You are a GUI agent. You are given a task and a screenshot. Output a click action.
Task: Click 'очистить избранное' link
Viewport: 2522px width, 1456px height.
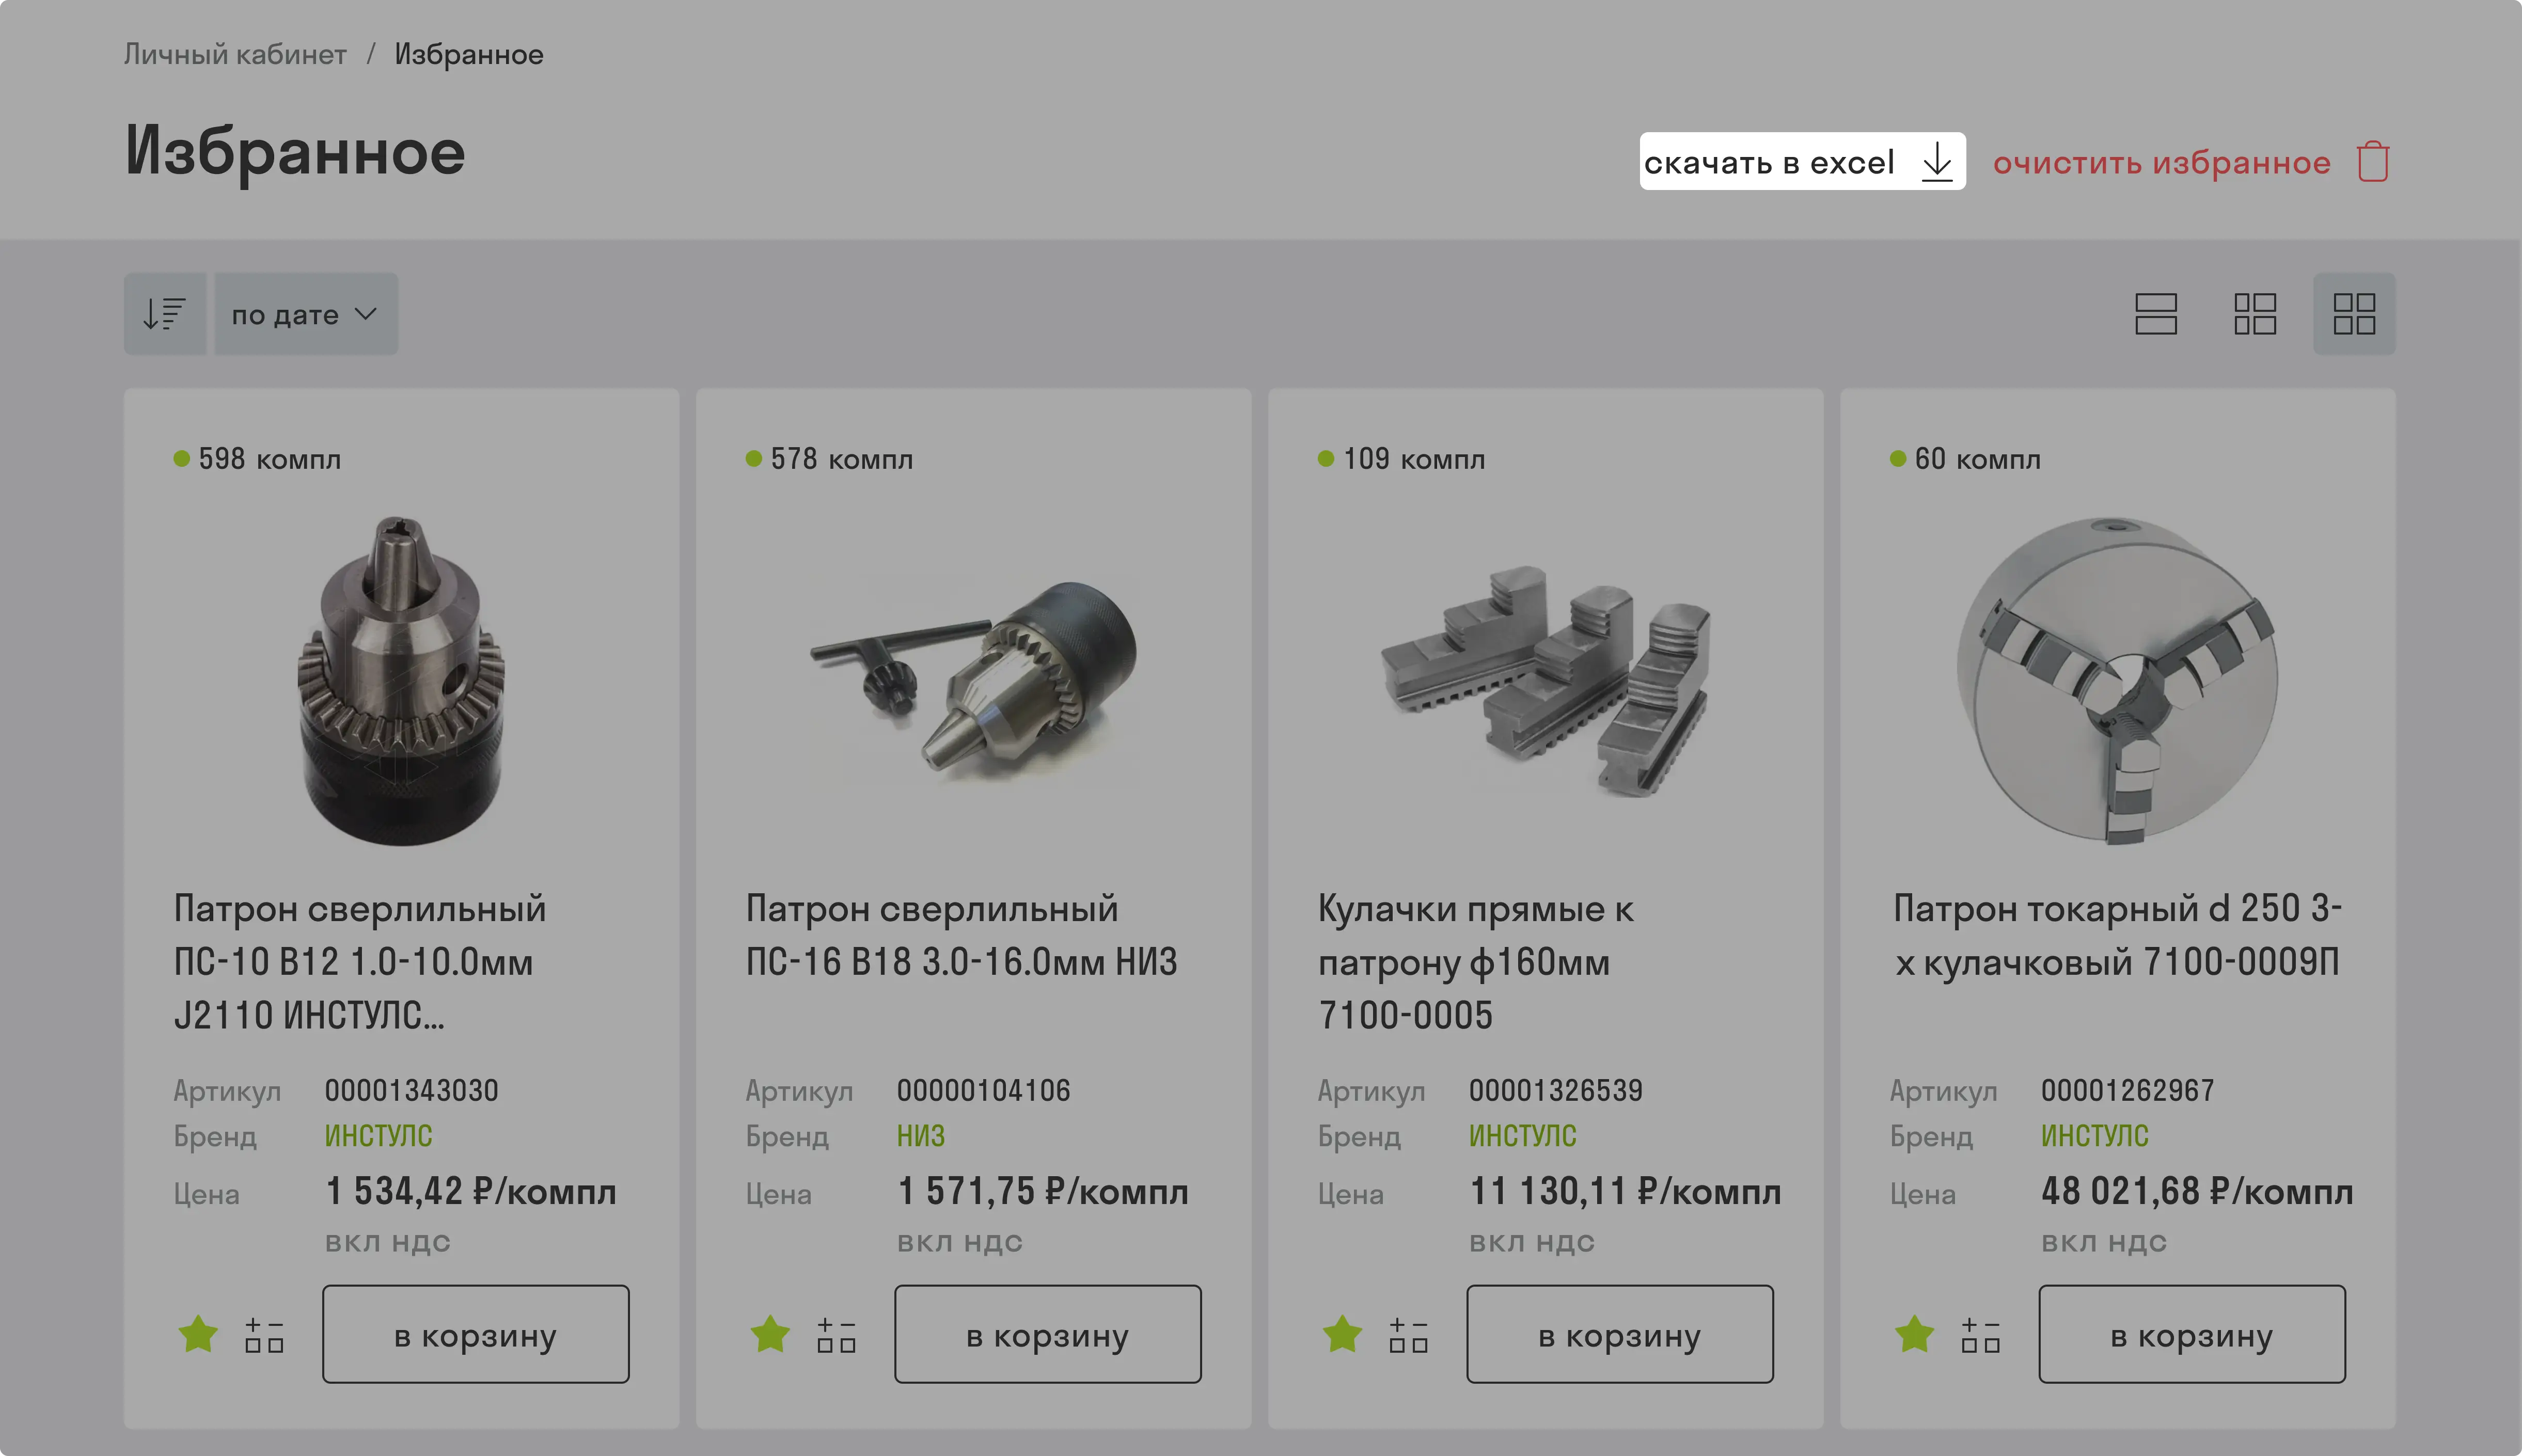click(2161, 162)
